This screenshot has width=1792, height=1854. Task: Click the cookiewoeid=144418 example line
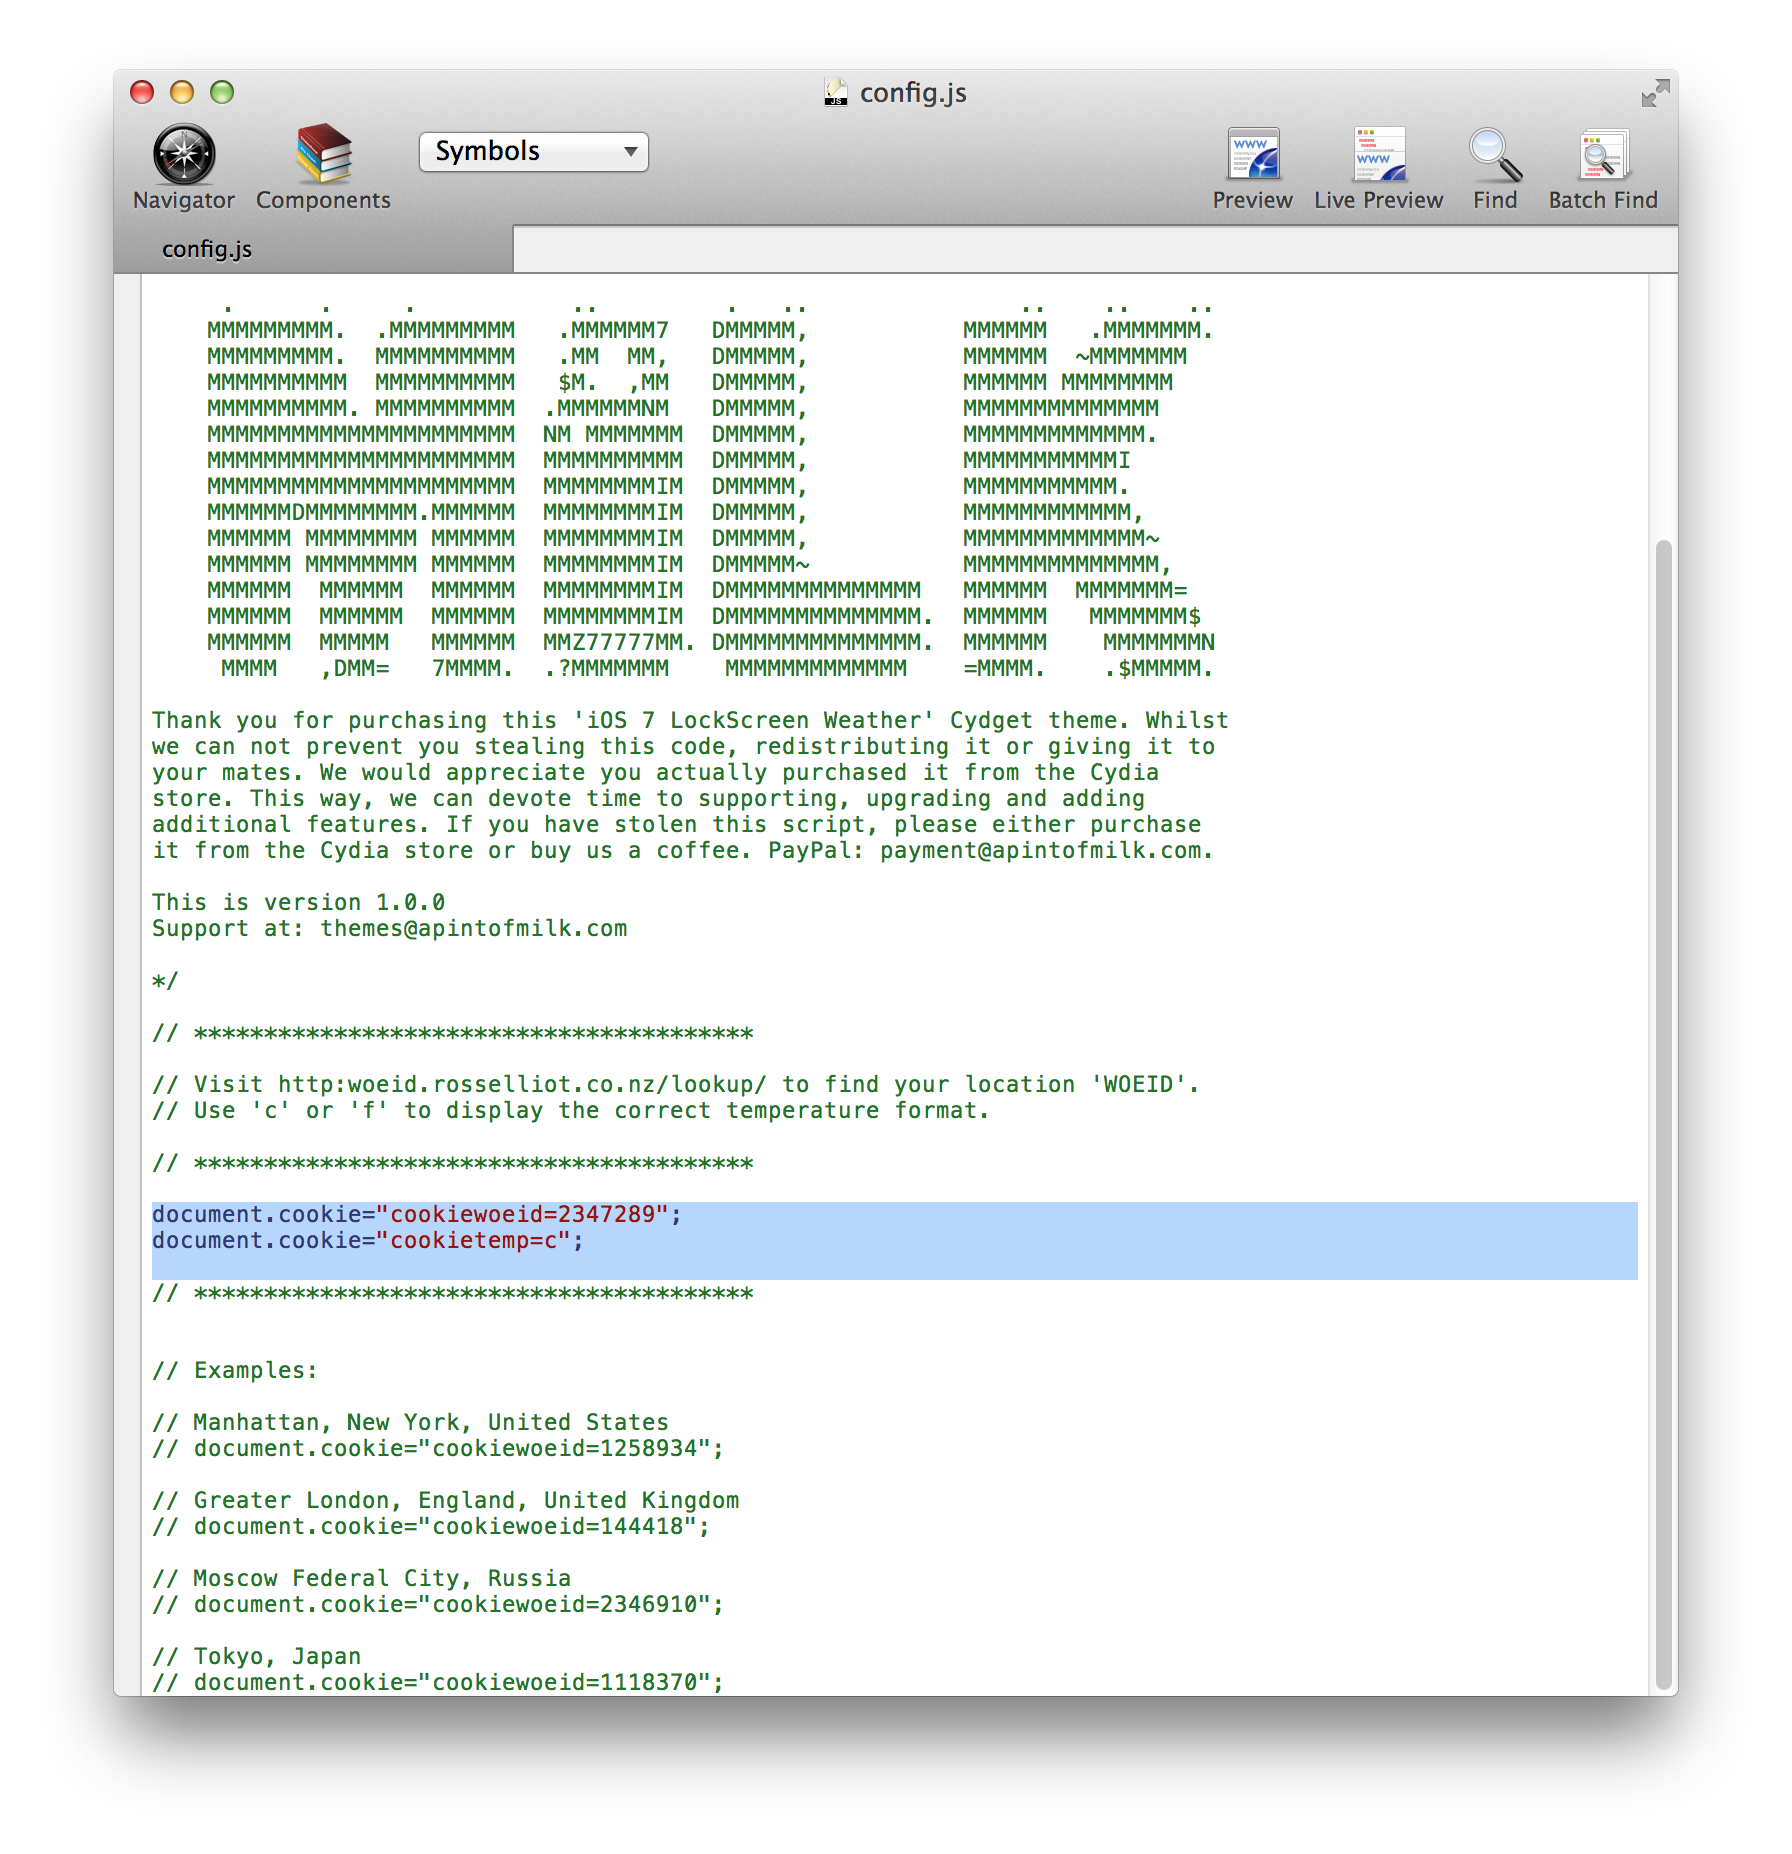(430, 1526)
